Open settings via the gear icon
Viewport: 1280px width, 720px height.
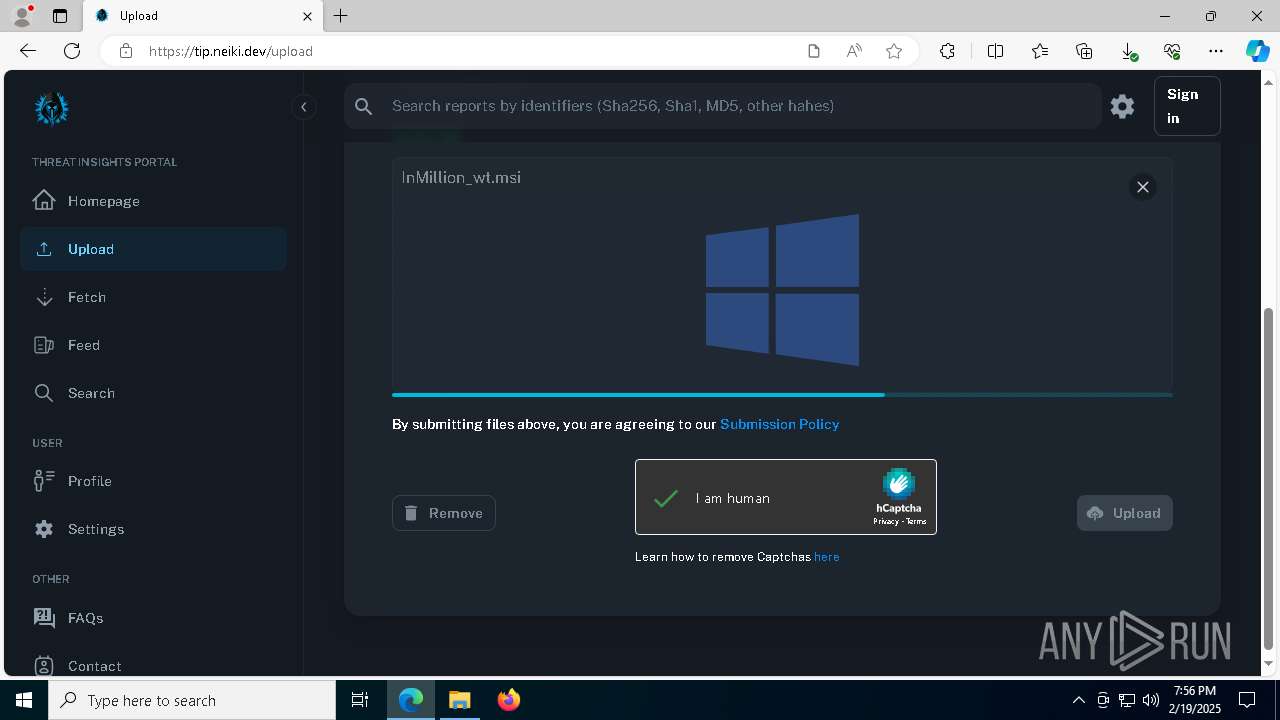(x=1122, y=106)
